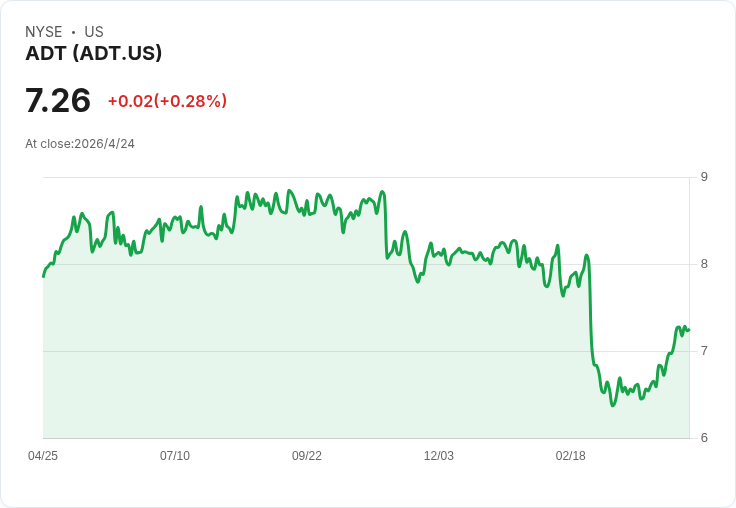Select the 12/03 date on the x-axis

(439, 456)
